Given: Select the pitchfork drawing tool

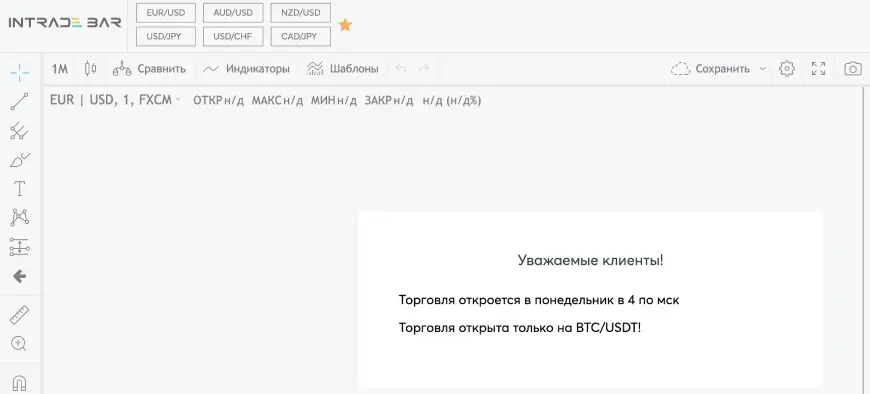Looking at the screenshot, I should click(19, 131).
